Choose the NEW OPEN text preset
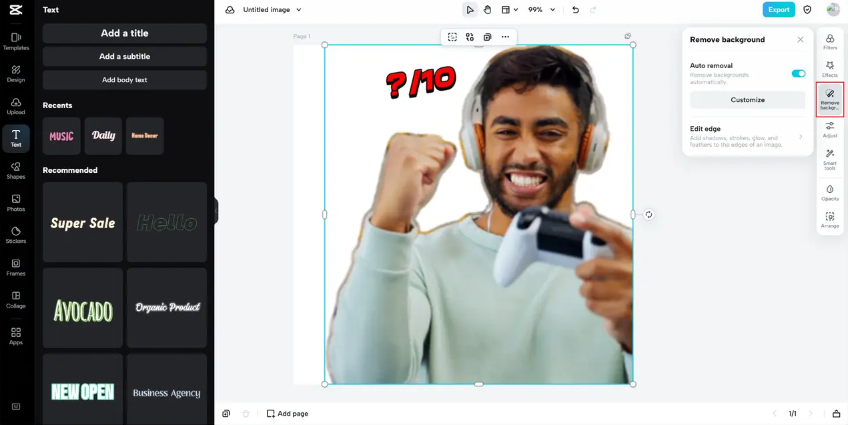848x425 pixels. (83, 389)
